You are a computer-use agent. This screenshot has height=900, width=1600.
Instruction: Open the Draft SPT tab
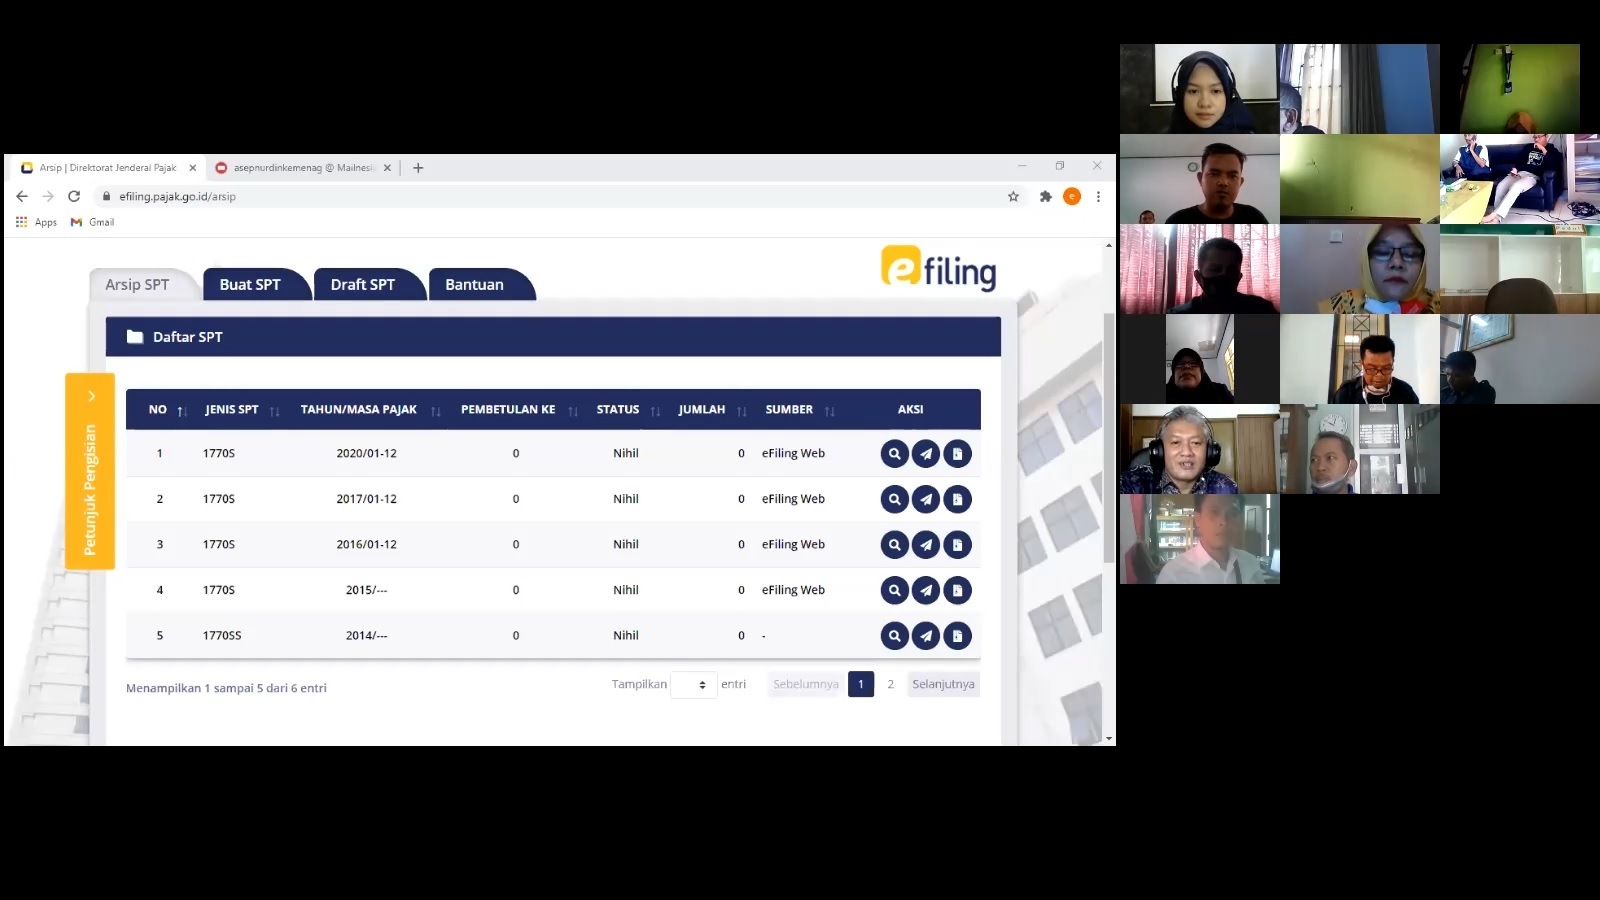(x=363, y=285)
